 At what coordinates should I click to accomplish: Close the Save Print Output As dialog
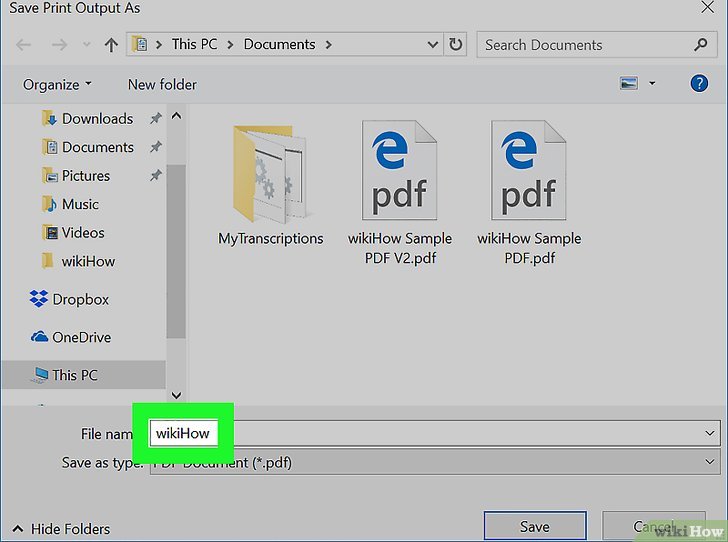pos(708,7)
